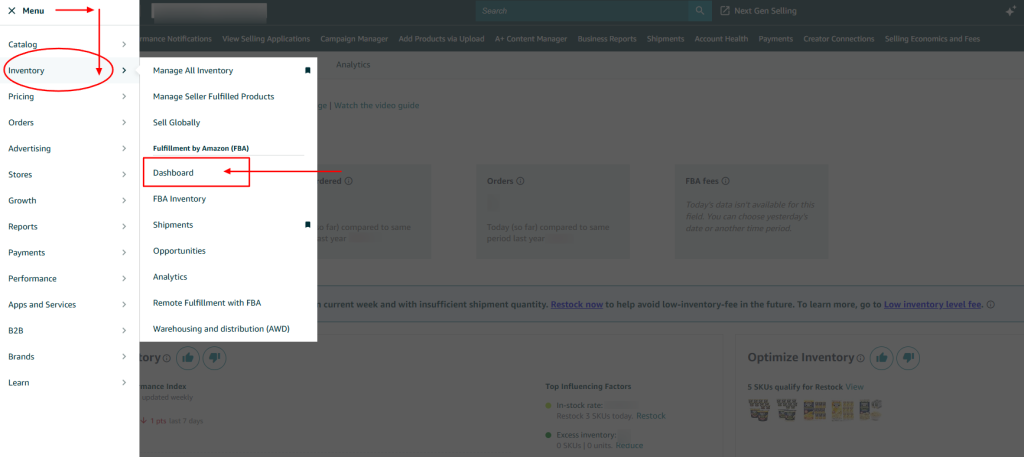Open Selling Economics and Fees
The image size is (1024, 457).
[932, 39]
